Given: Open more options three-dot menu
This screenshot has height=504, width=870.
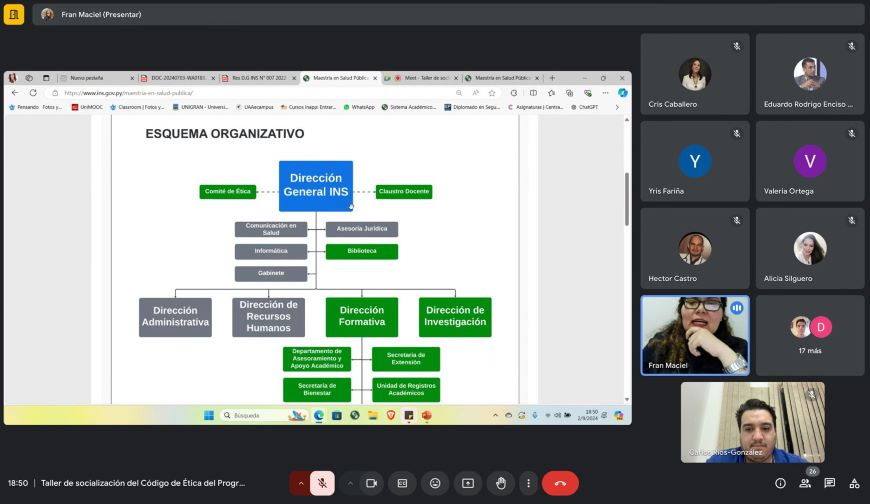Looking at the screenshot, I should point(528,483).
